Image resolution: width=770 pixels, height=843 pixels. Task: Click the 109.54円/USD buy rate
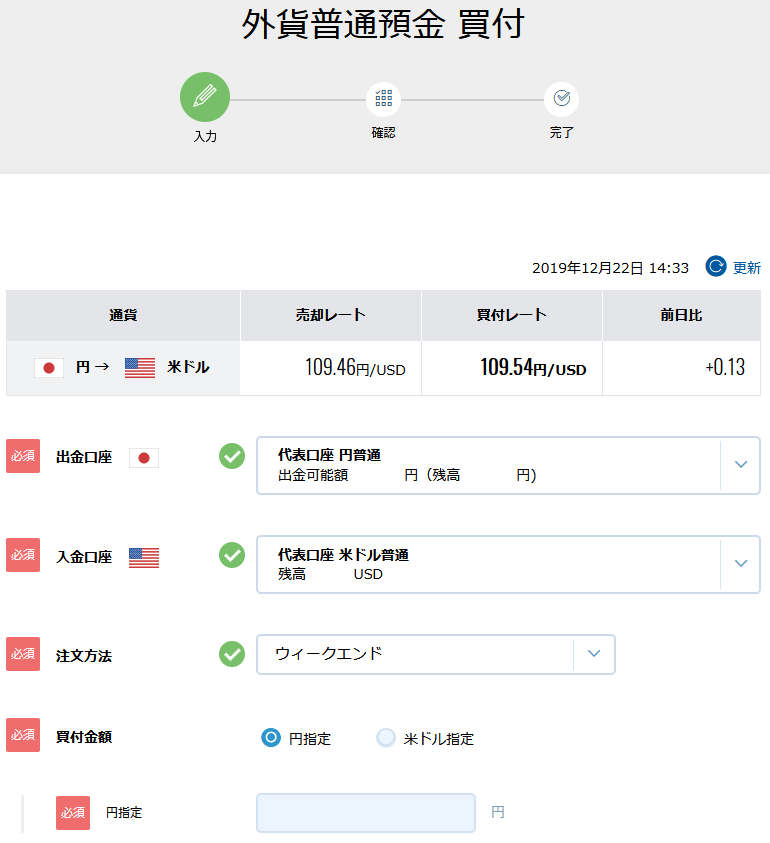tap(533, 368)
